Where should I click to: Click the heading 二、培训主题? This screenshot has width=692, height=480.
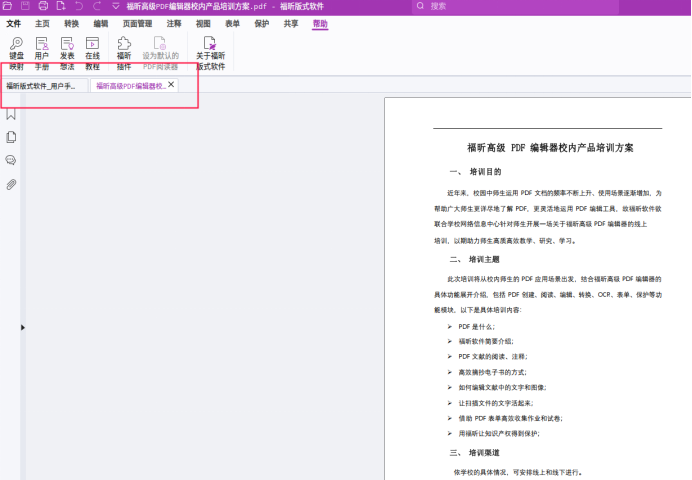[x=474, y=259]
